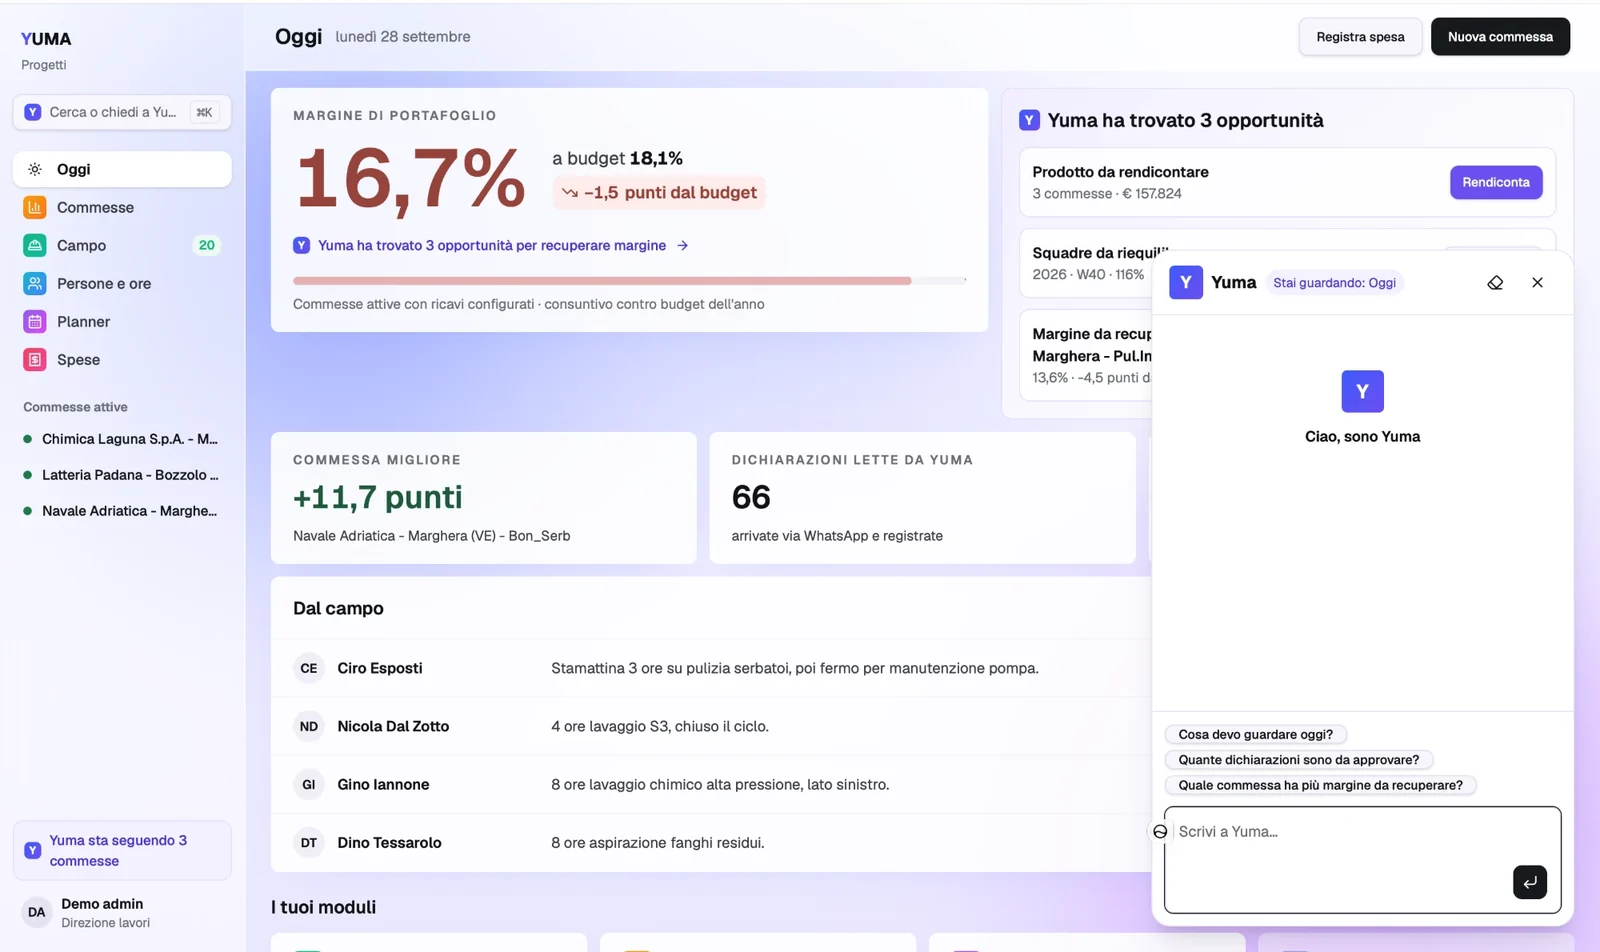1600x952 pixels.
Task: Click the Gino Iannone row name
Action: point(383,784)
